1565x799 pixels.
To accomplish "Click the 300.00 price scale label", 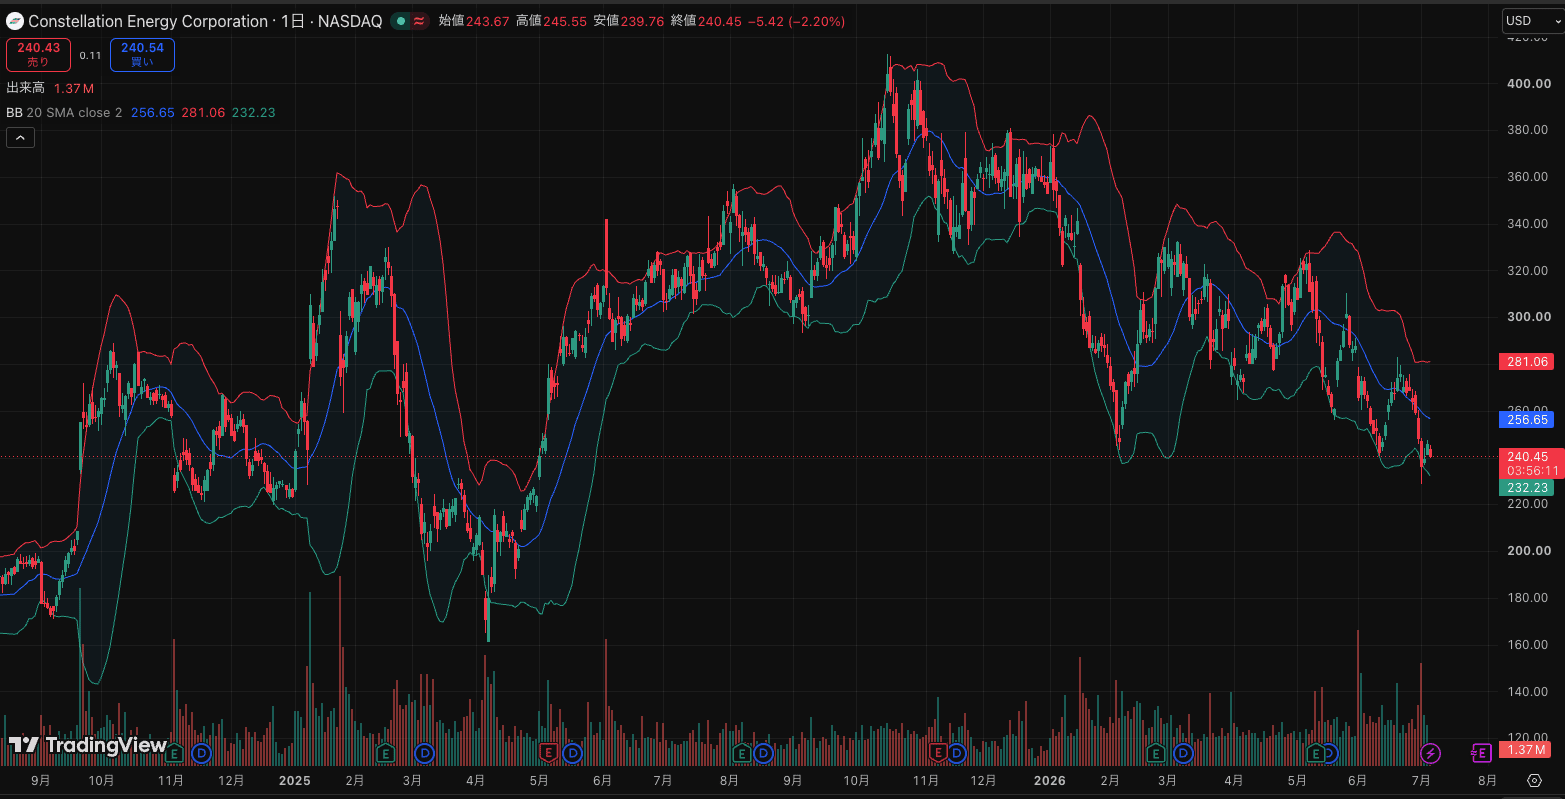I will click(1529, 317).
